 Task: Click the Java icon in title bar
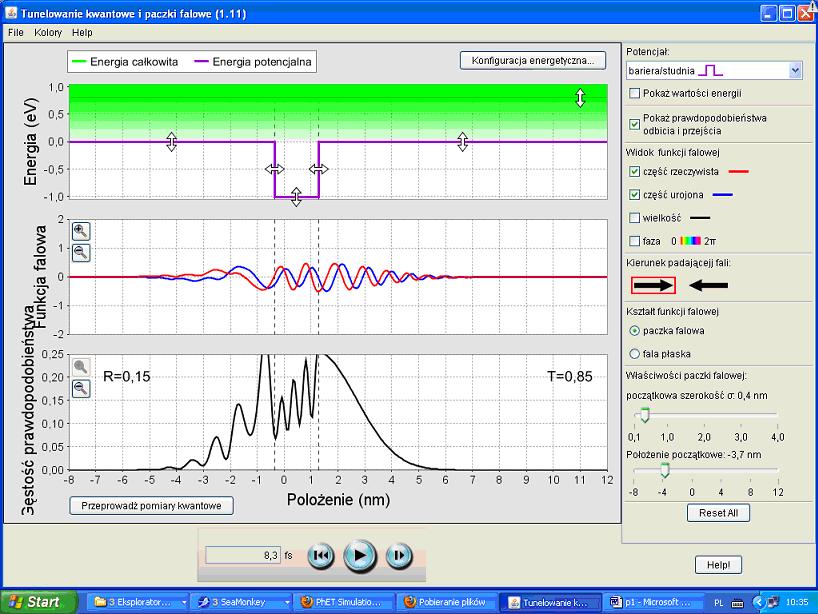(x=11, y=13)
